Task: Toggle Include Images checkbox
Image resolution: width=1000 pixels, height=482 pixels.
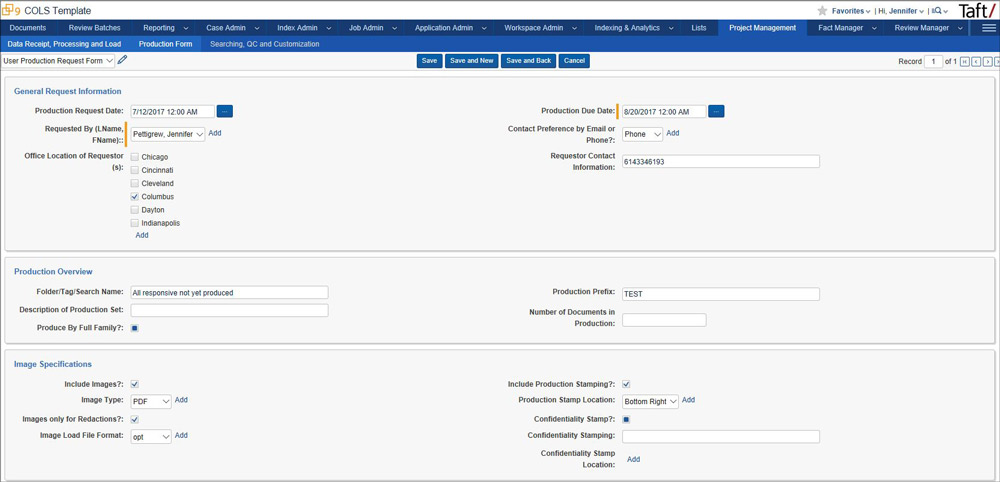Action: [135, 384]
